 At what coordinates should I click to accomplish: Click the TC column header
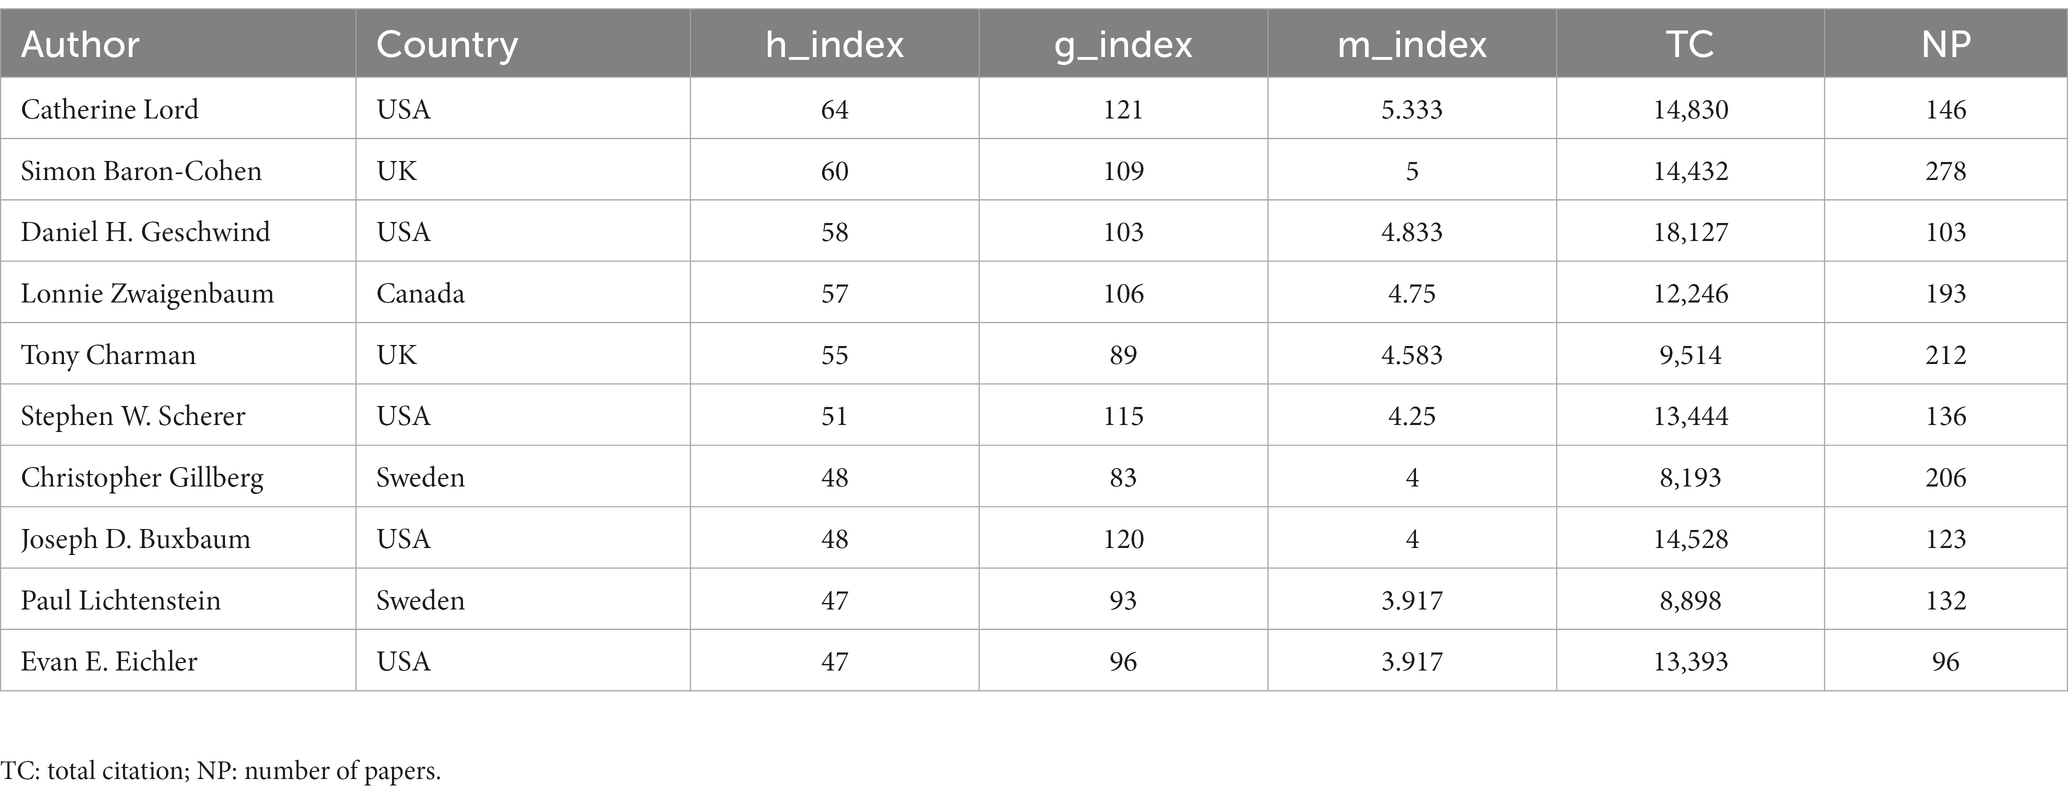tap(1690, 44)
